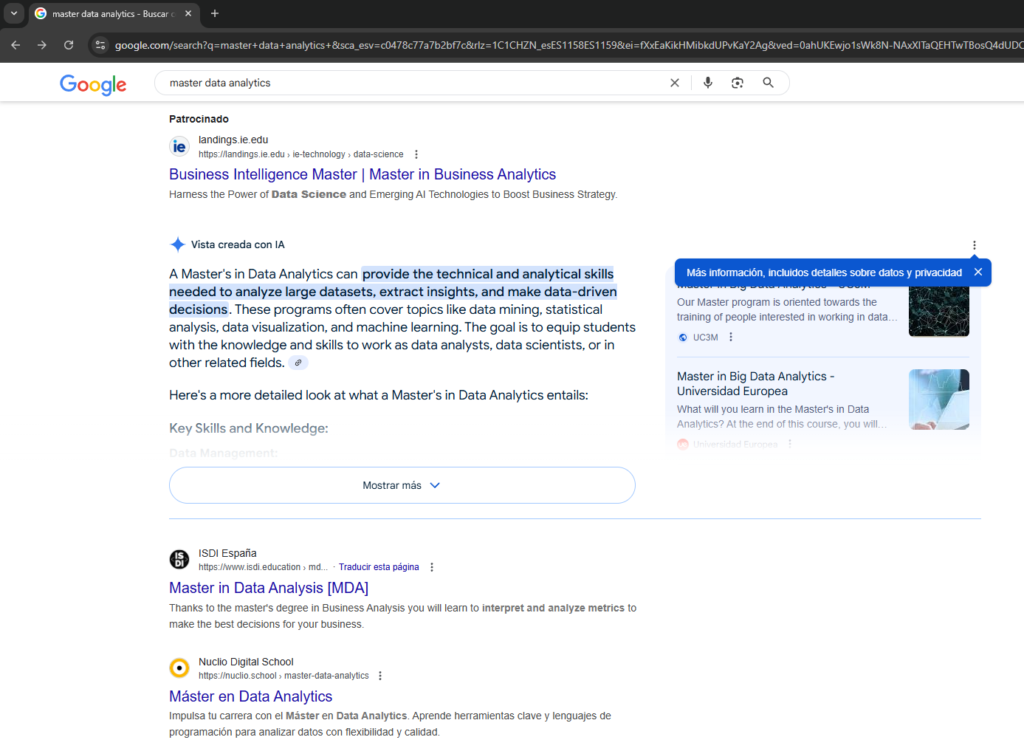
Task: Click Universidad Europea card thumbnail
Action: click(x=938, y=400)
